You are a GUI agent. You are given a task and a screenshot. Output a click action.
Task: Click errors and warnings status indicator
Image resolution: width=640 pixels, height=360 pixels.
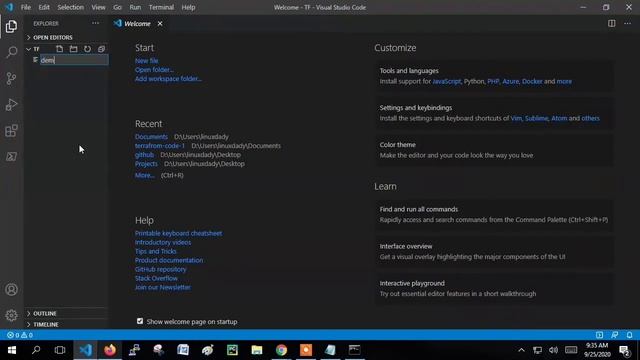[x=20, y=335]
